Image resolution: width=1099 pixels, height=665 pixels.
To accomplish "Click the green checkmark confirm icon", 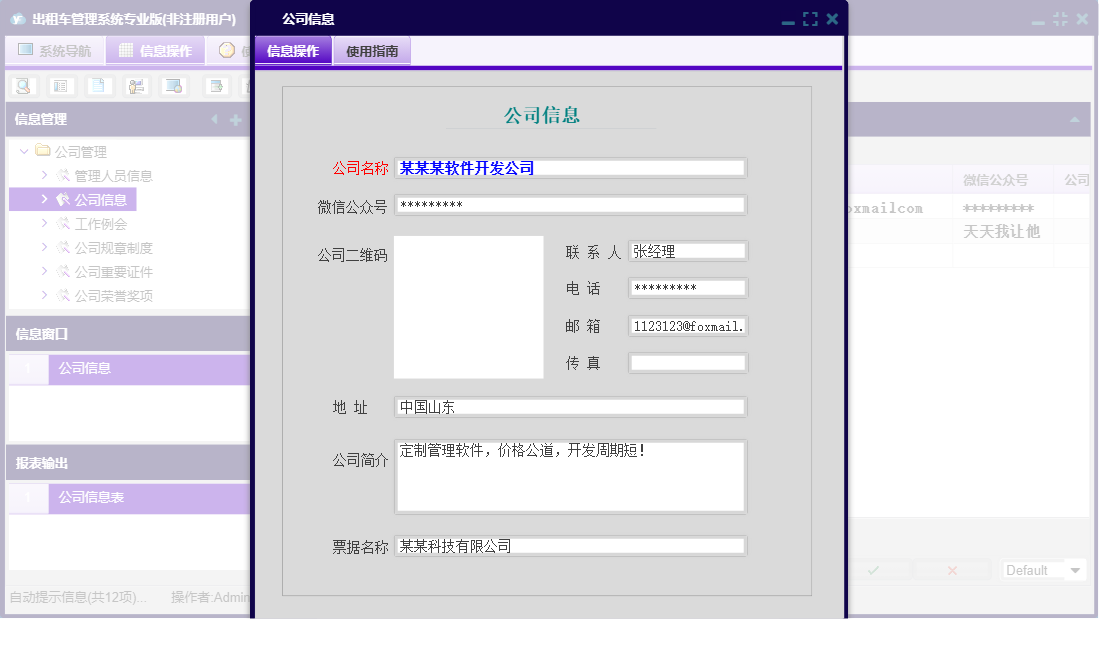I will [x=873, y=571].
